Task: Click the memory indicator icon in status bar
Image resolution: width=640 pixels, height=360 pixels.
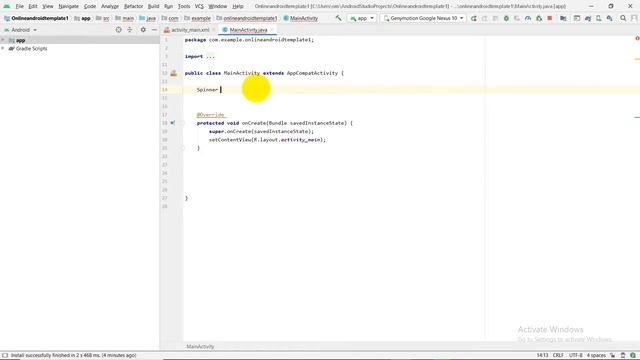Action: (623, 355)
